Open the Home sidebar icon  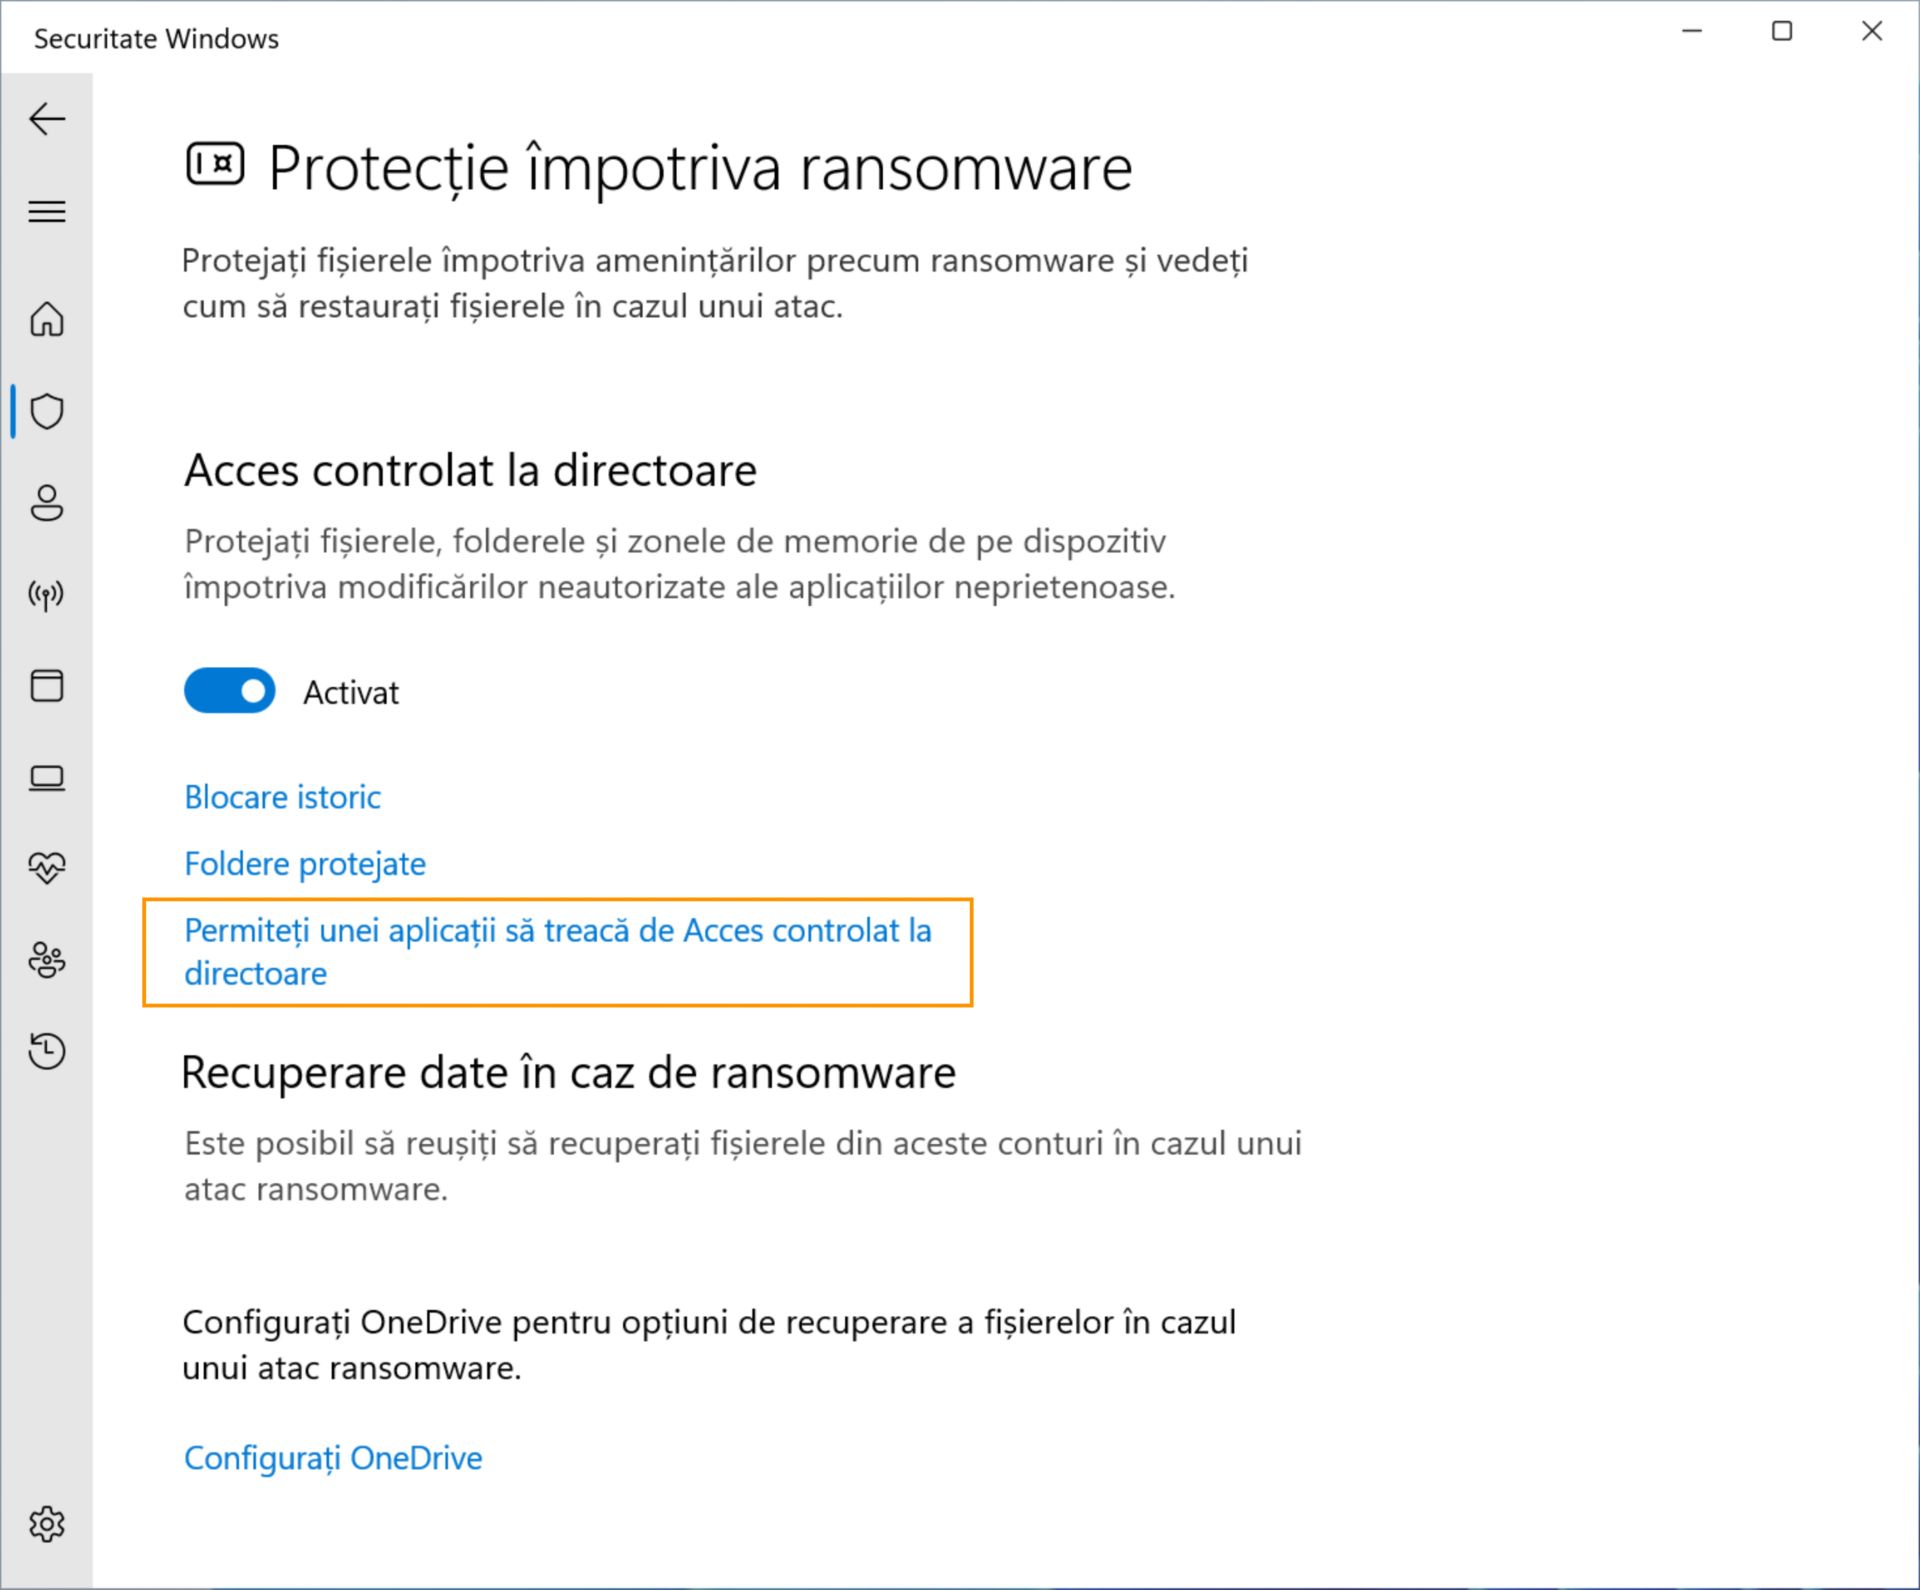[x=47, y=320]
